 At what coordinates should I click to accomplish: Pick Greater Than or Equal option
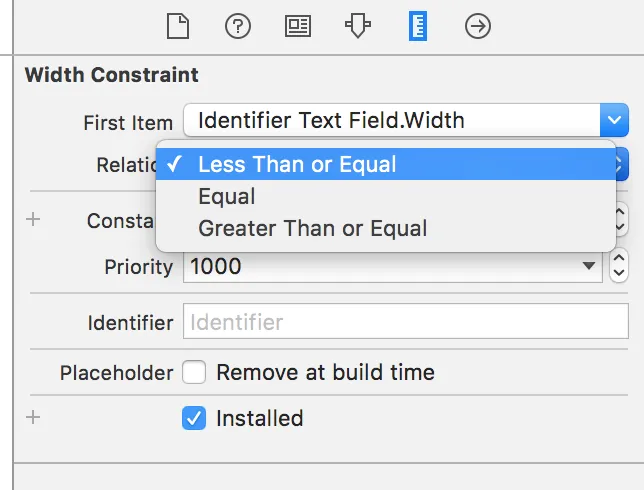pyautogui.click(x=312, y=229)
